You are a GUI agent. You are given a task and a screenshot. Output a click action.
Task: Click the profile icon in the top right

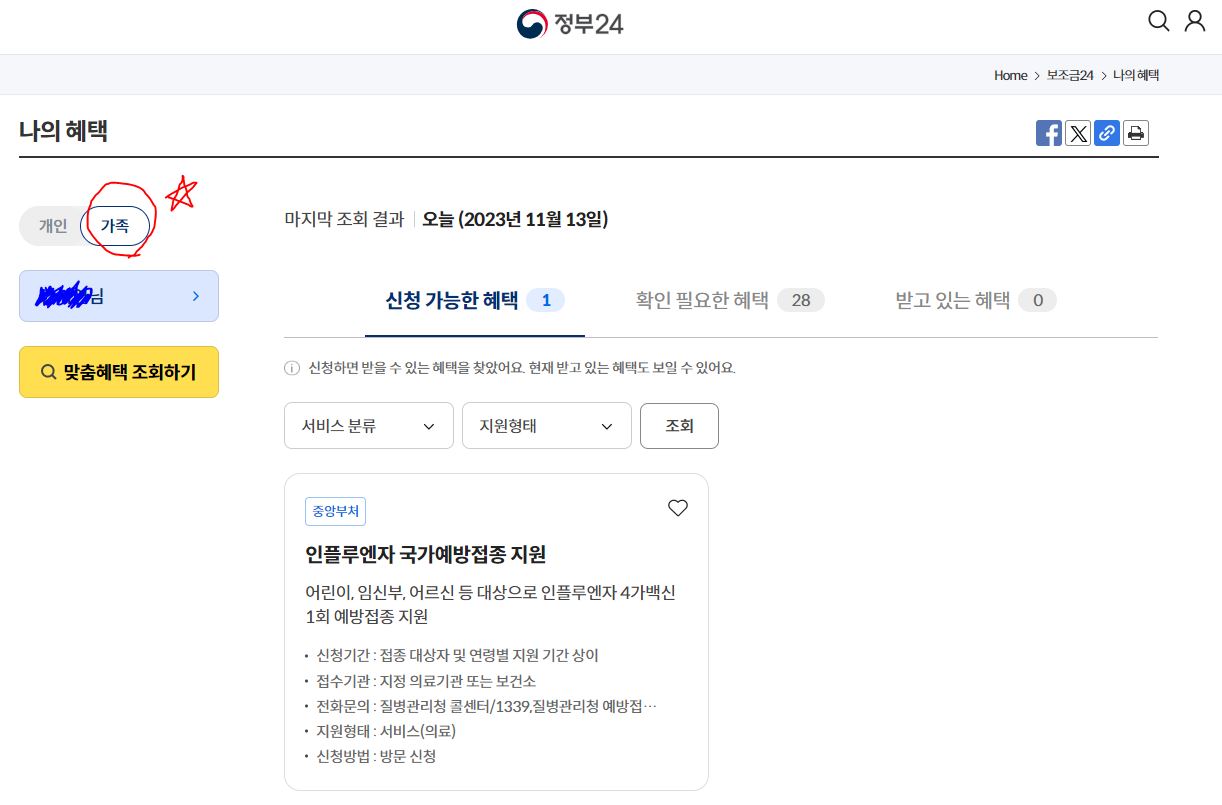[1195, 20]
